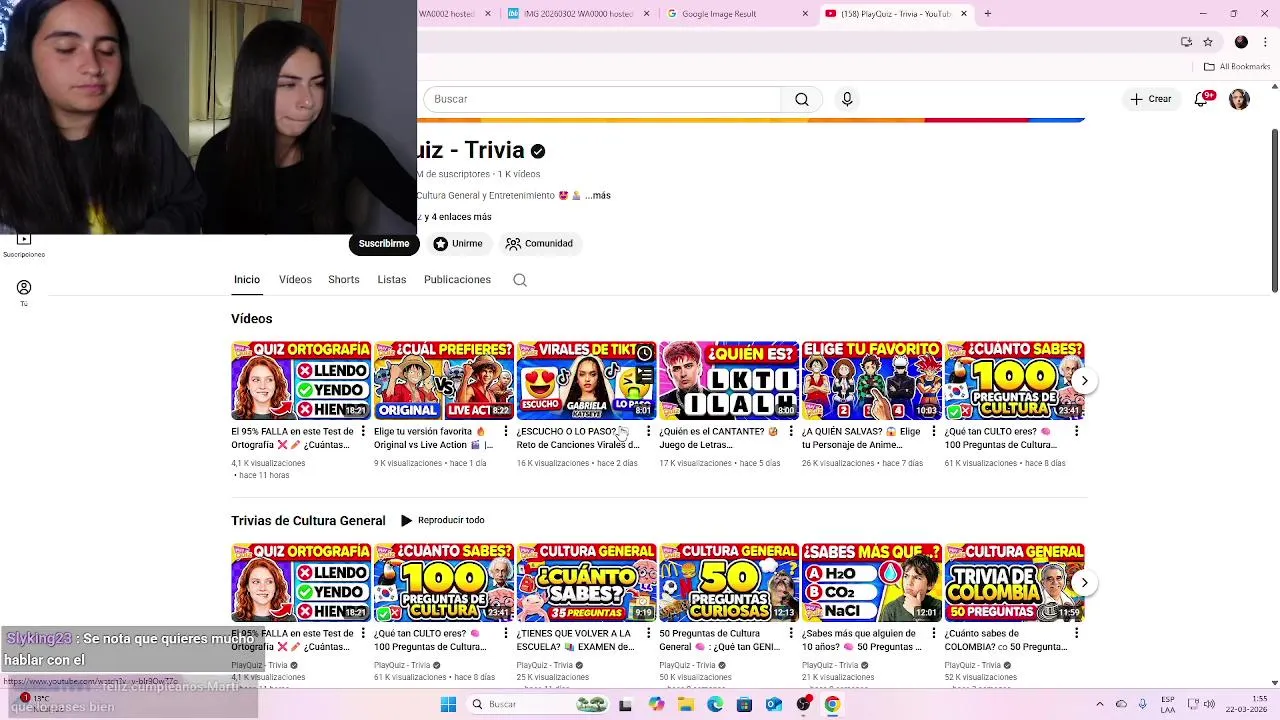Switch to the Listas channel tab
This screenshot has width=1280, height=720.
coord(391,279)
